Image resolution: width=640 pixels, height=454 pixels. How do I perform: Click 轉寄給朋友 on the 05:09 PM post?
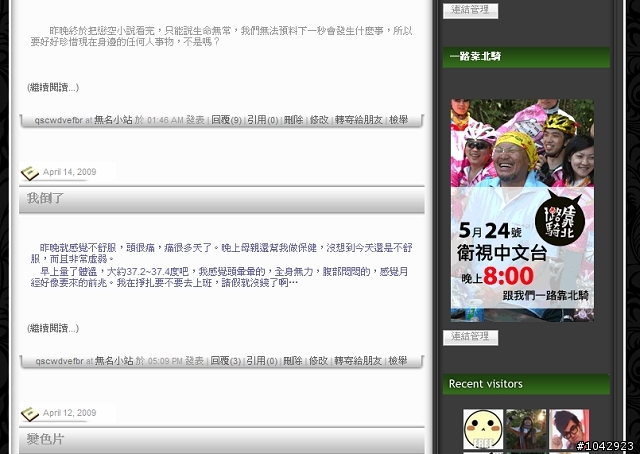tap(358, 361)
